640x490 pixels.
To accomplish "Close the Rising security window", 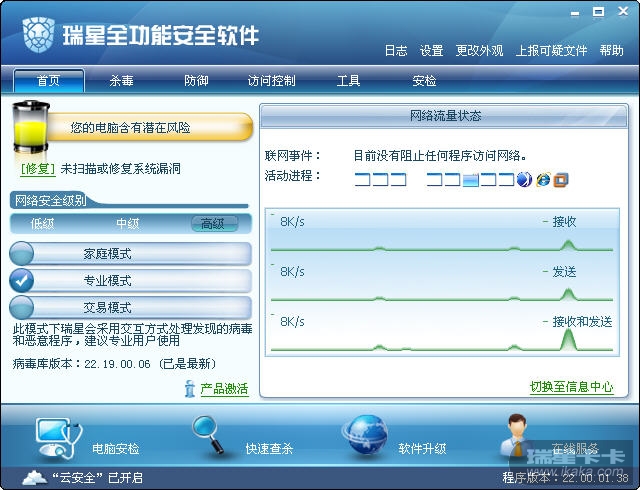I will pos(623,11).
